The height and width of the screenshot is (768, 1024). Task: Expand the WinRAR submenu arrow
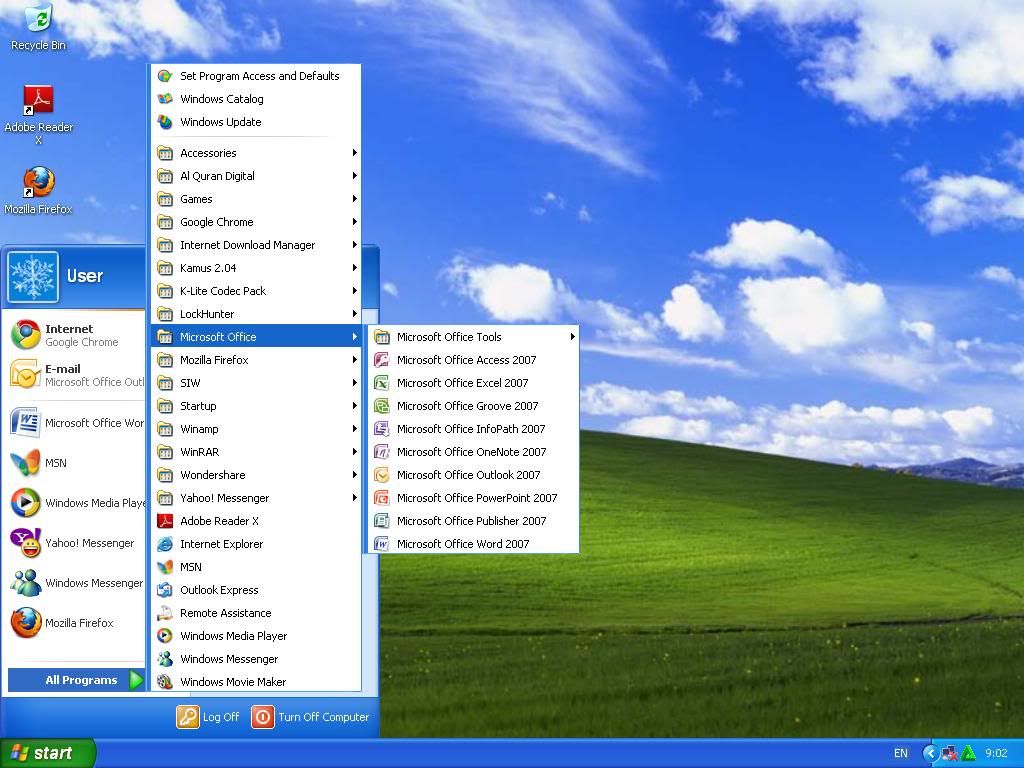point(354,452)
